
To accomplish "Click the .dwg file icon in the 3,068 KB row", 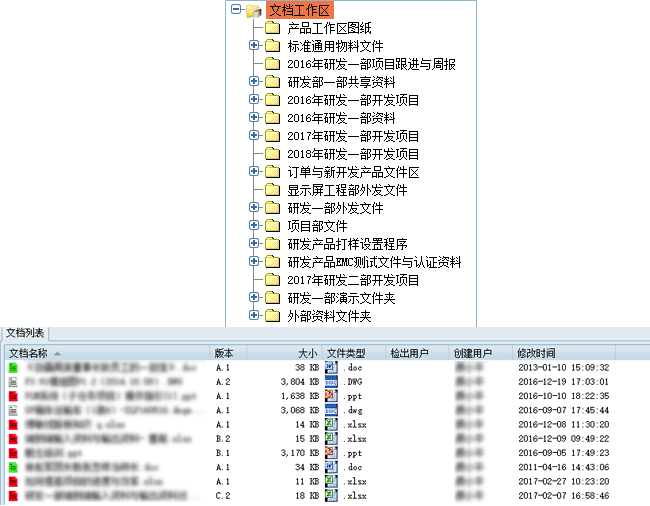I will (331, 410).
